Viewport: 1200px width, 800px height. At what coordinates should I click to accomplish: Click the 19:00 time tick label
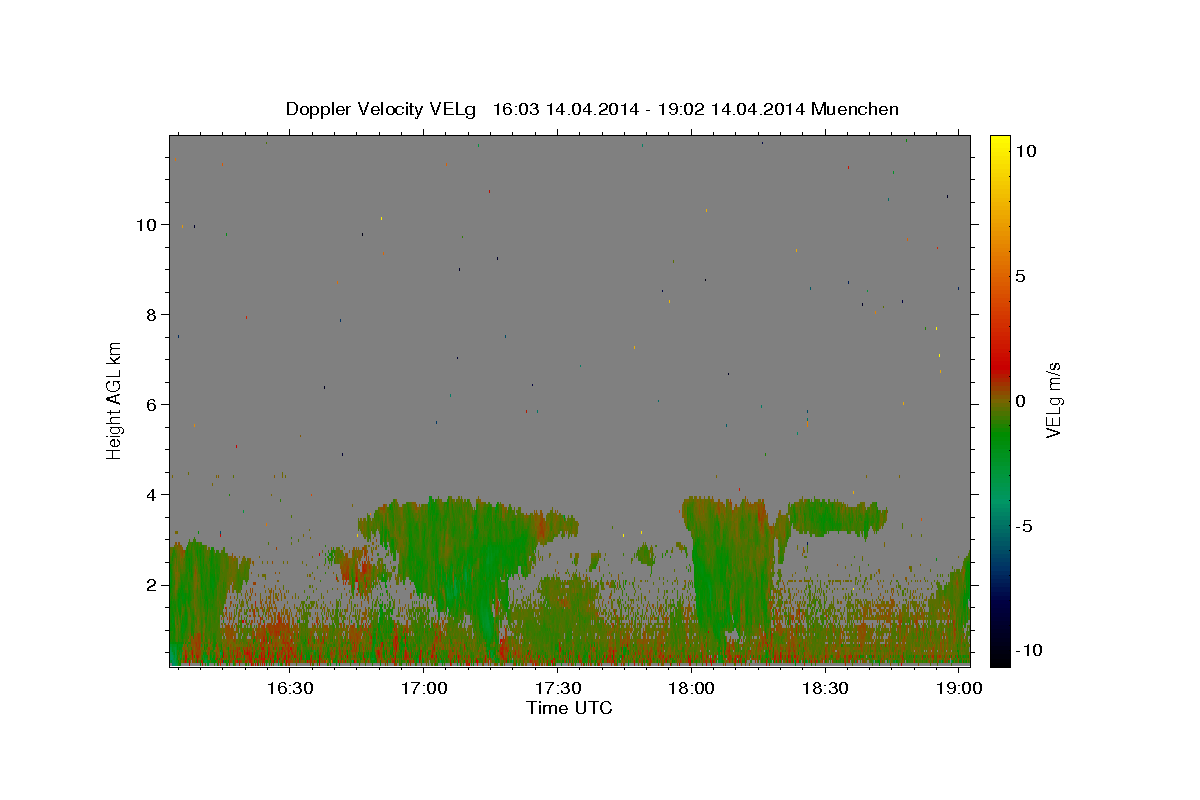pyautogui.click(x=959, y=689)
